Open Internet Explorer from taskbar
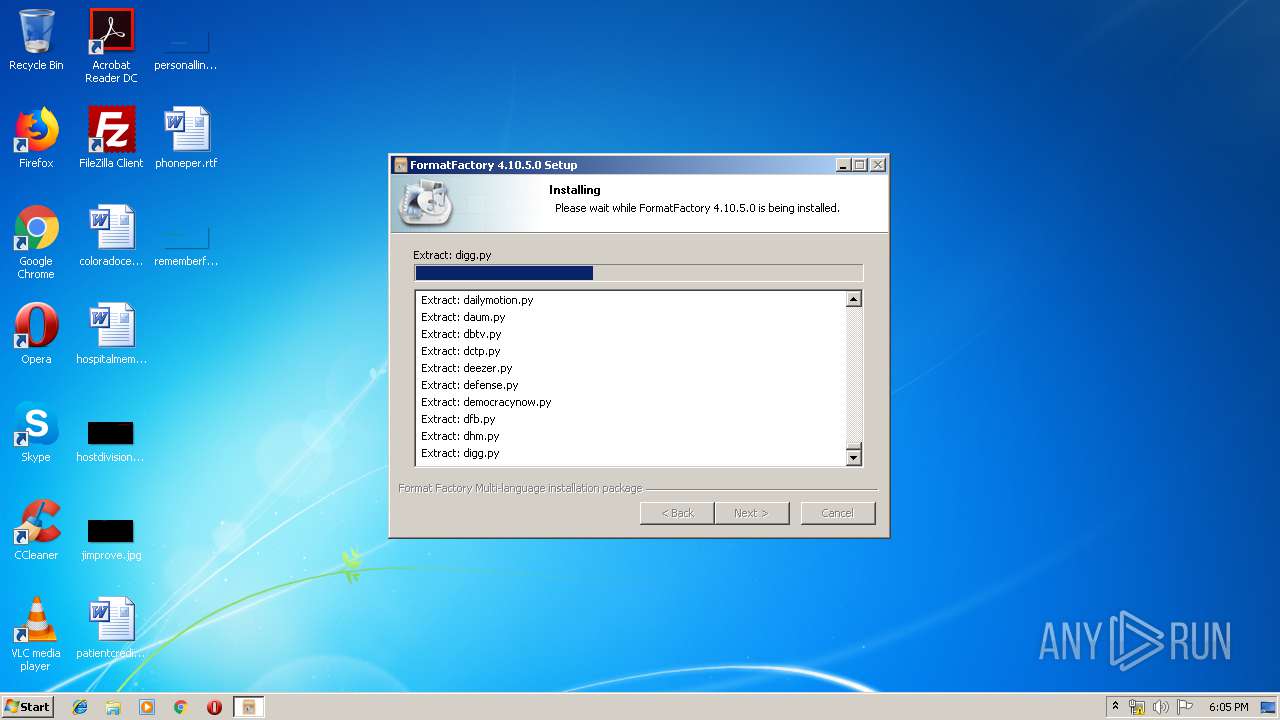This screenshot has width=1280, height=720. point(80,707)
